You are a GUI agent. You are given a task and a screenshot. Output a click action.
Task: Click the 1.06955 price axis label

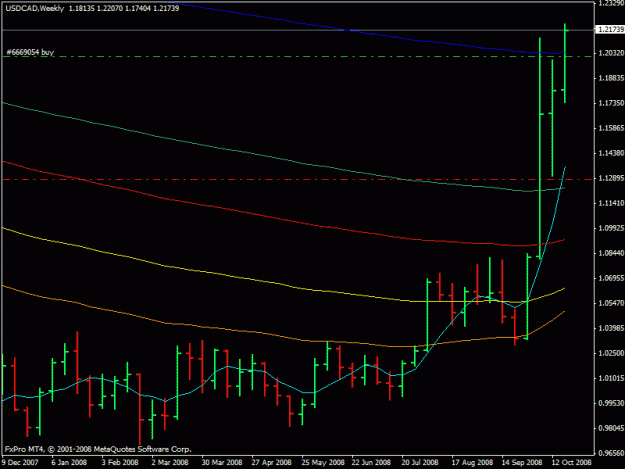click(x=611, y=278)
